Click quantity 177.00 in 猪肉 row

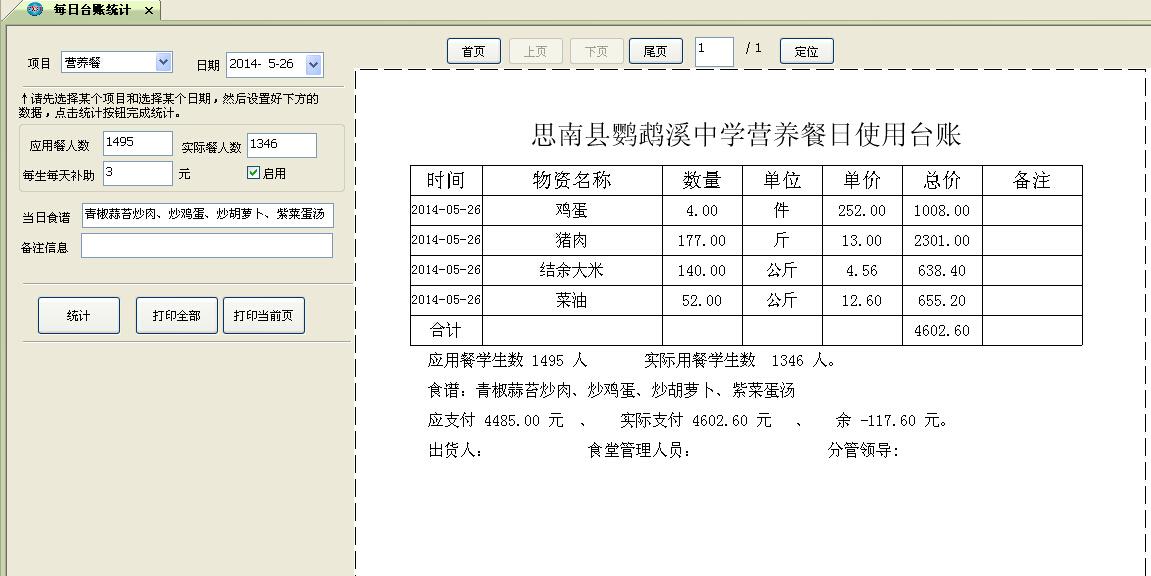702,241
